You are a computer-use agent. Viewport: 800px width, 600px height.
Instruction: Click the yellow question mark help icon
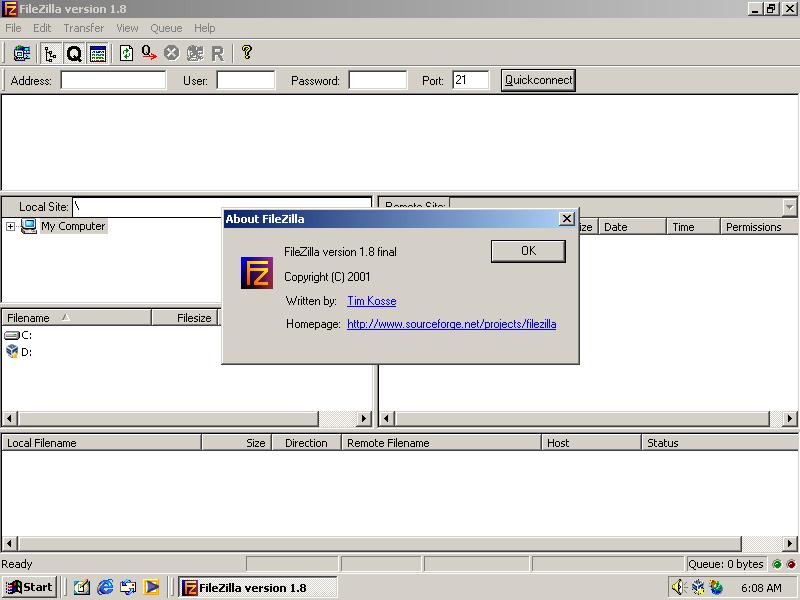point(247,52)
